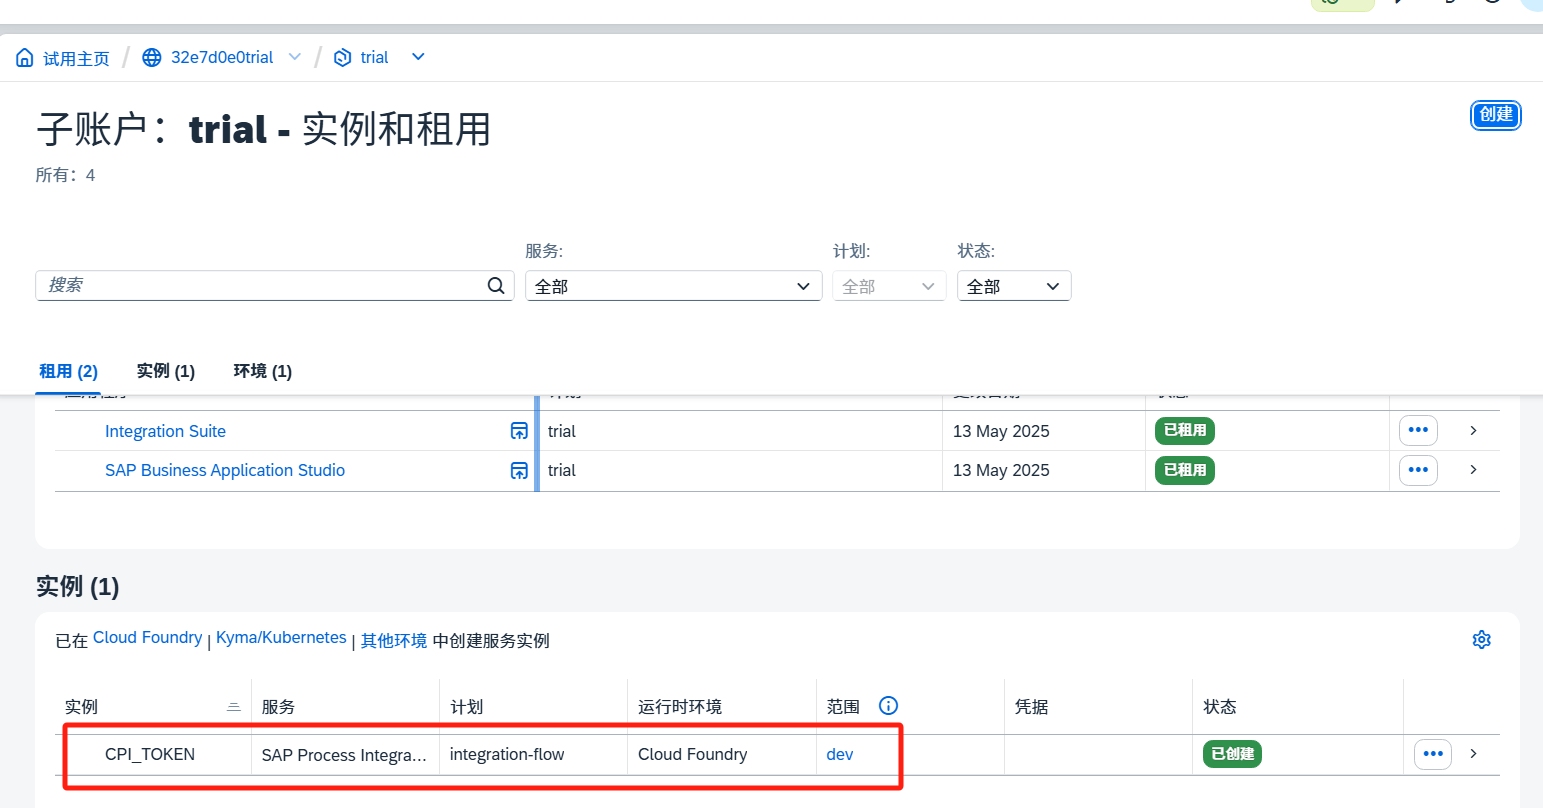Open the dev scope link
The height and width of the screenshot is (808, 1543).
(840, 754)
